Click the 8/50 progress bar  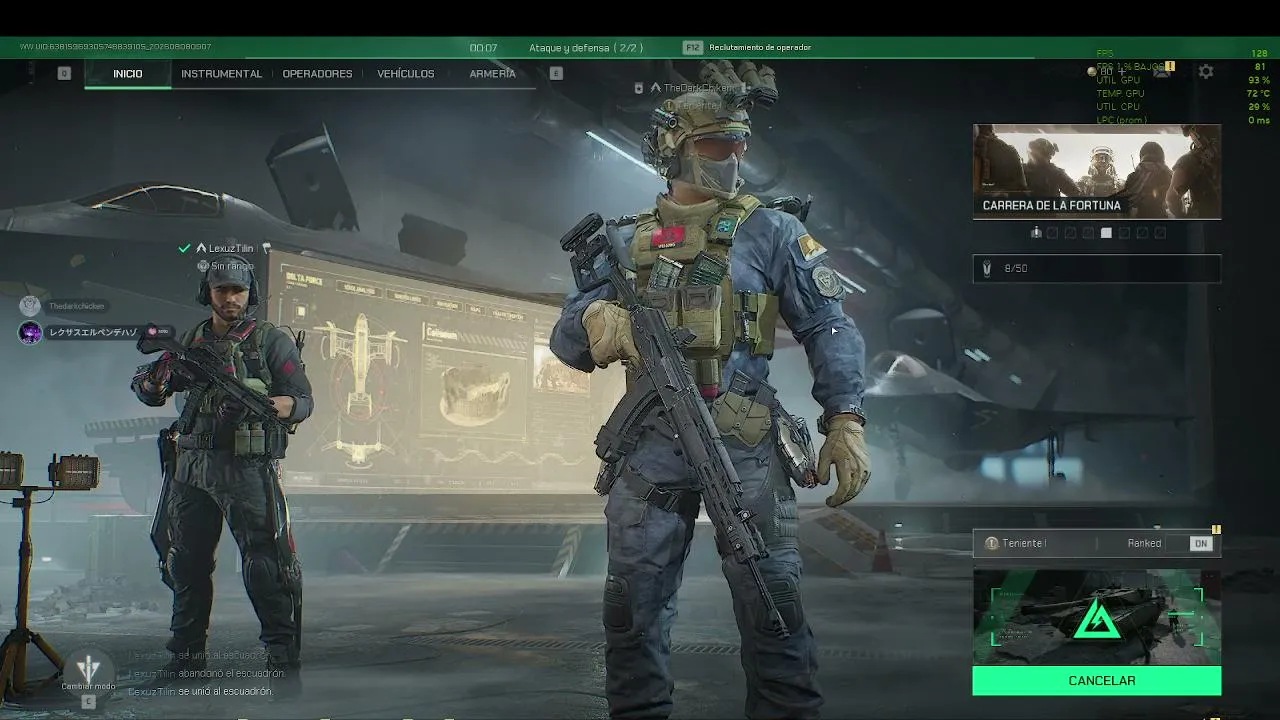point(1097,269)
